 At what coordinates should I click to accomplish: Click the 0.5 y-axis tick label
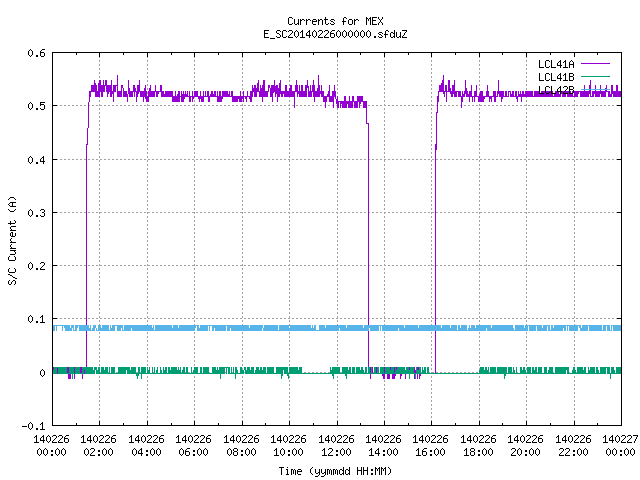pyautogui.click(x=36, y=106)
